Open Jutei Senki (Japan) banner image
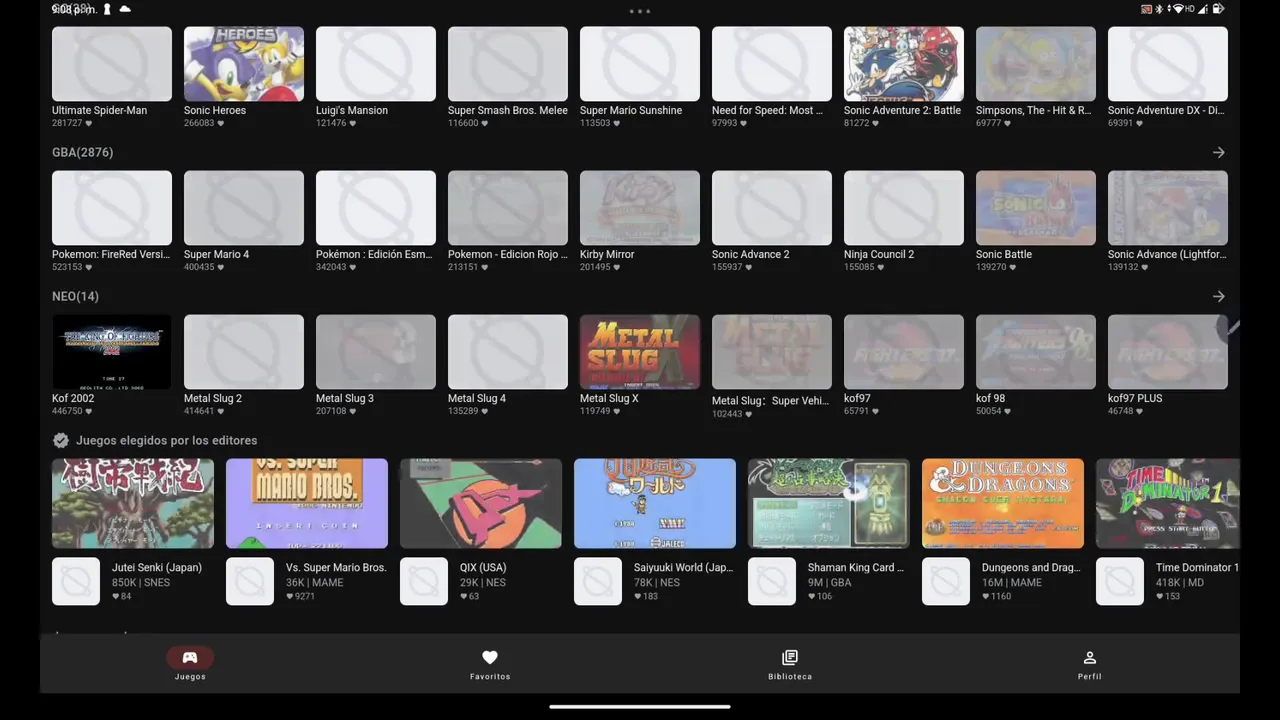 click(x=133, y=503)
